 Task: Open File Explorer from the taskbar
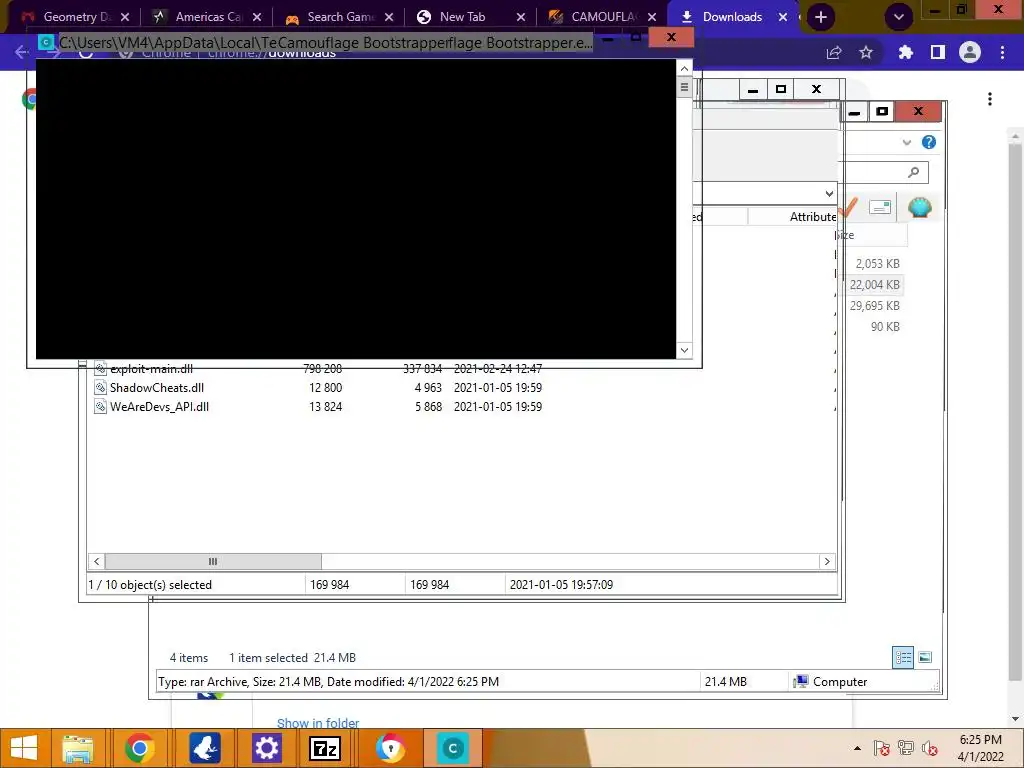point(78,748)
